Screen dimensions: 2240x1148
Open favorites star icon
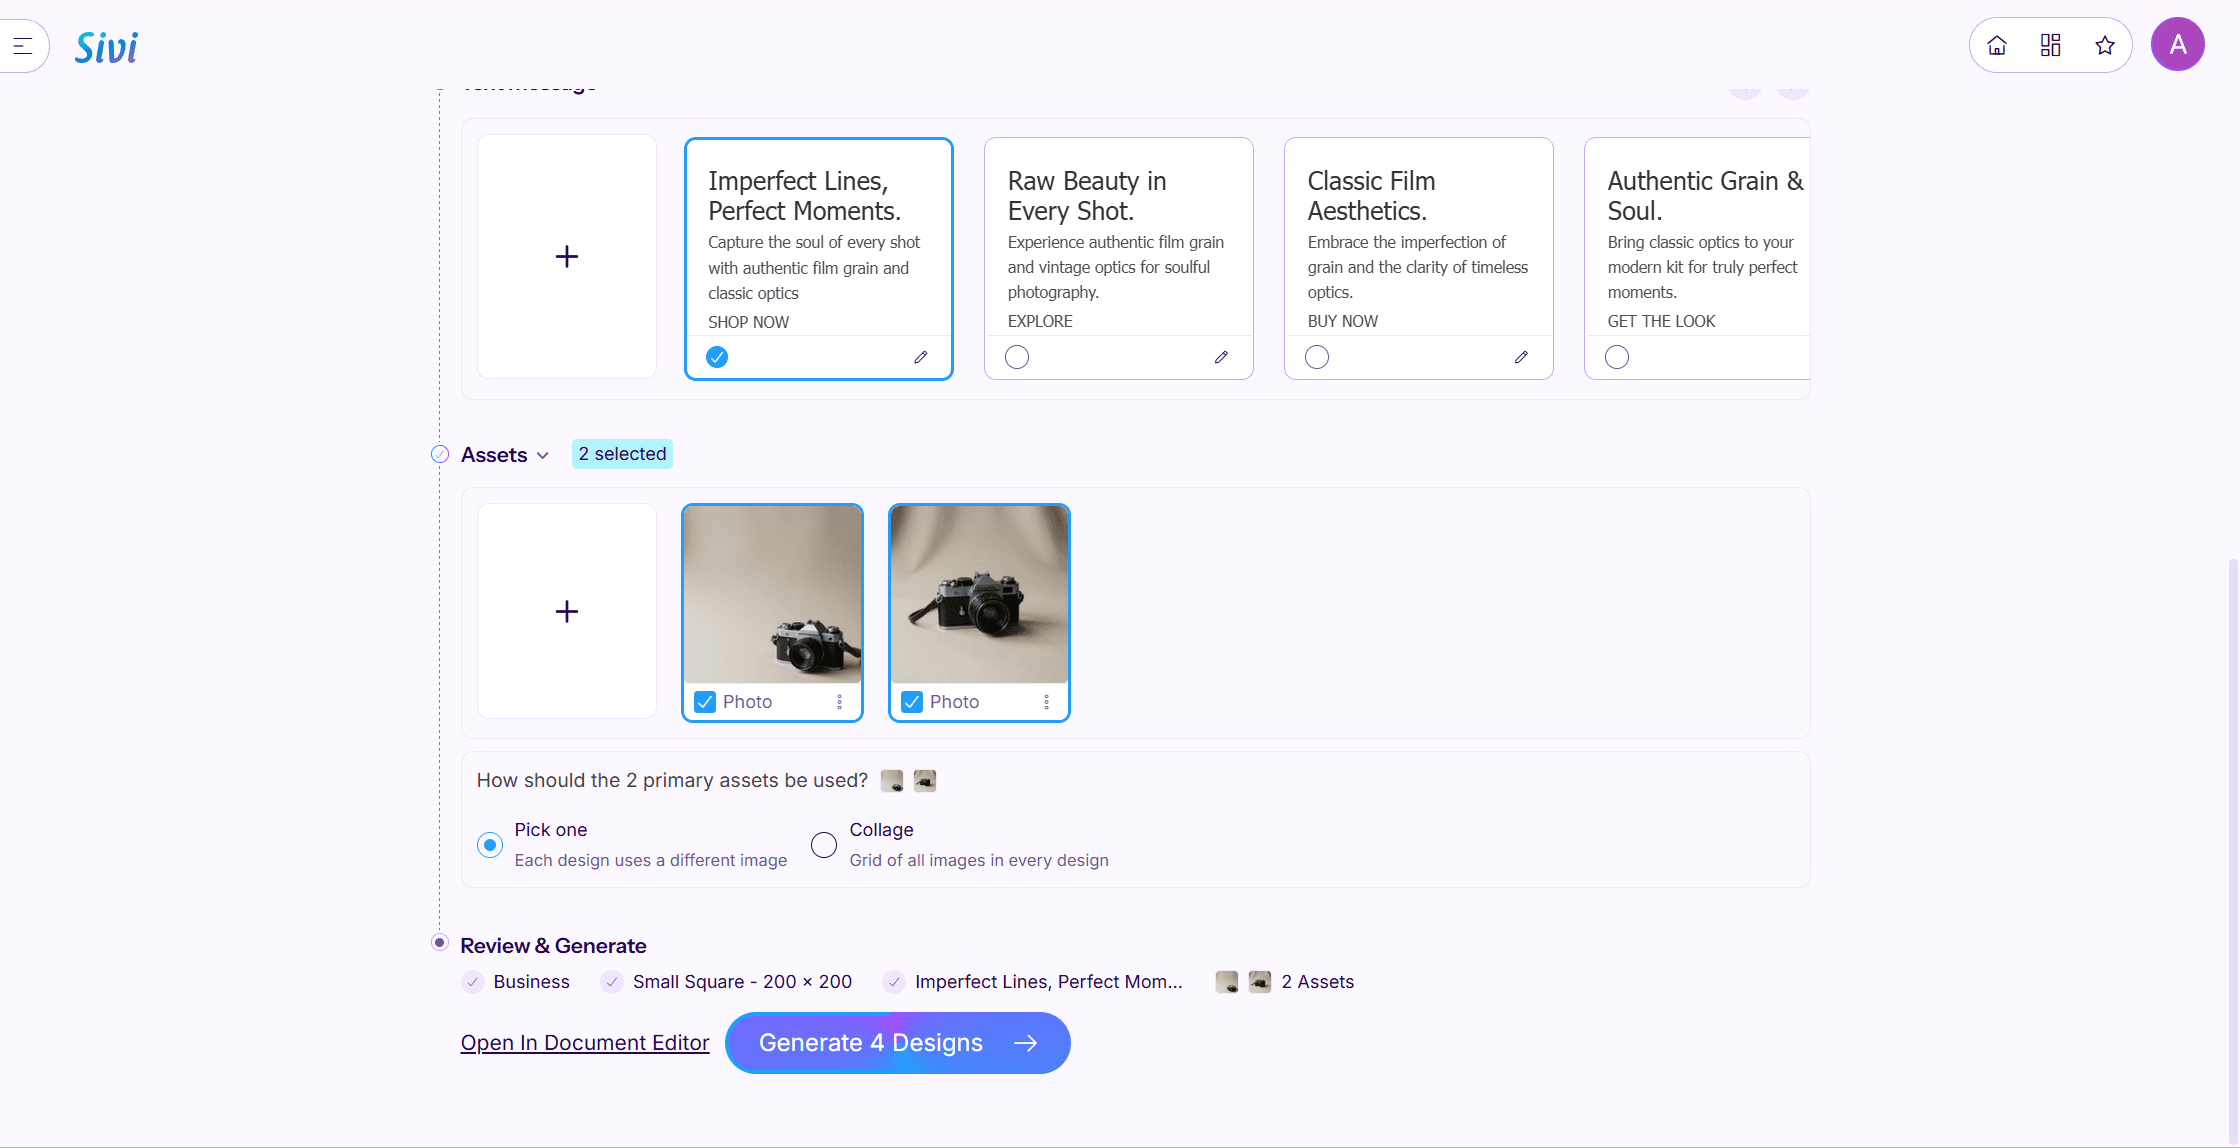2105,45
